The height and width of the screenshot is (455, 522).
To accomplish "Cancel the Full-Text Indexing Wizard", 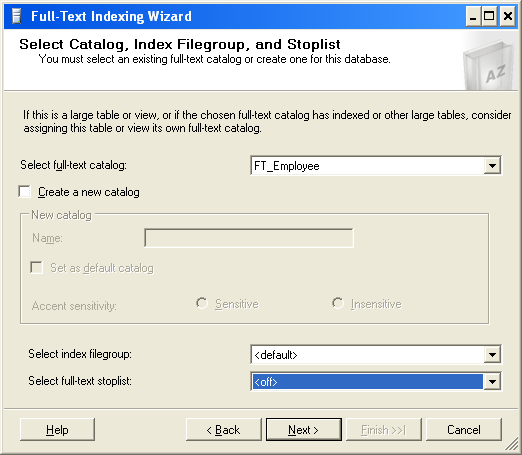I will 464,430.
